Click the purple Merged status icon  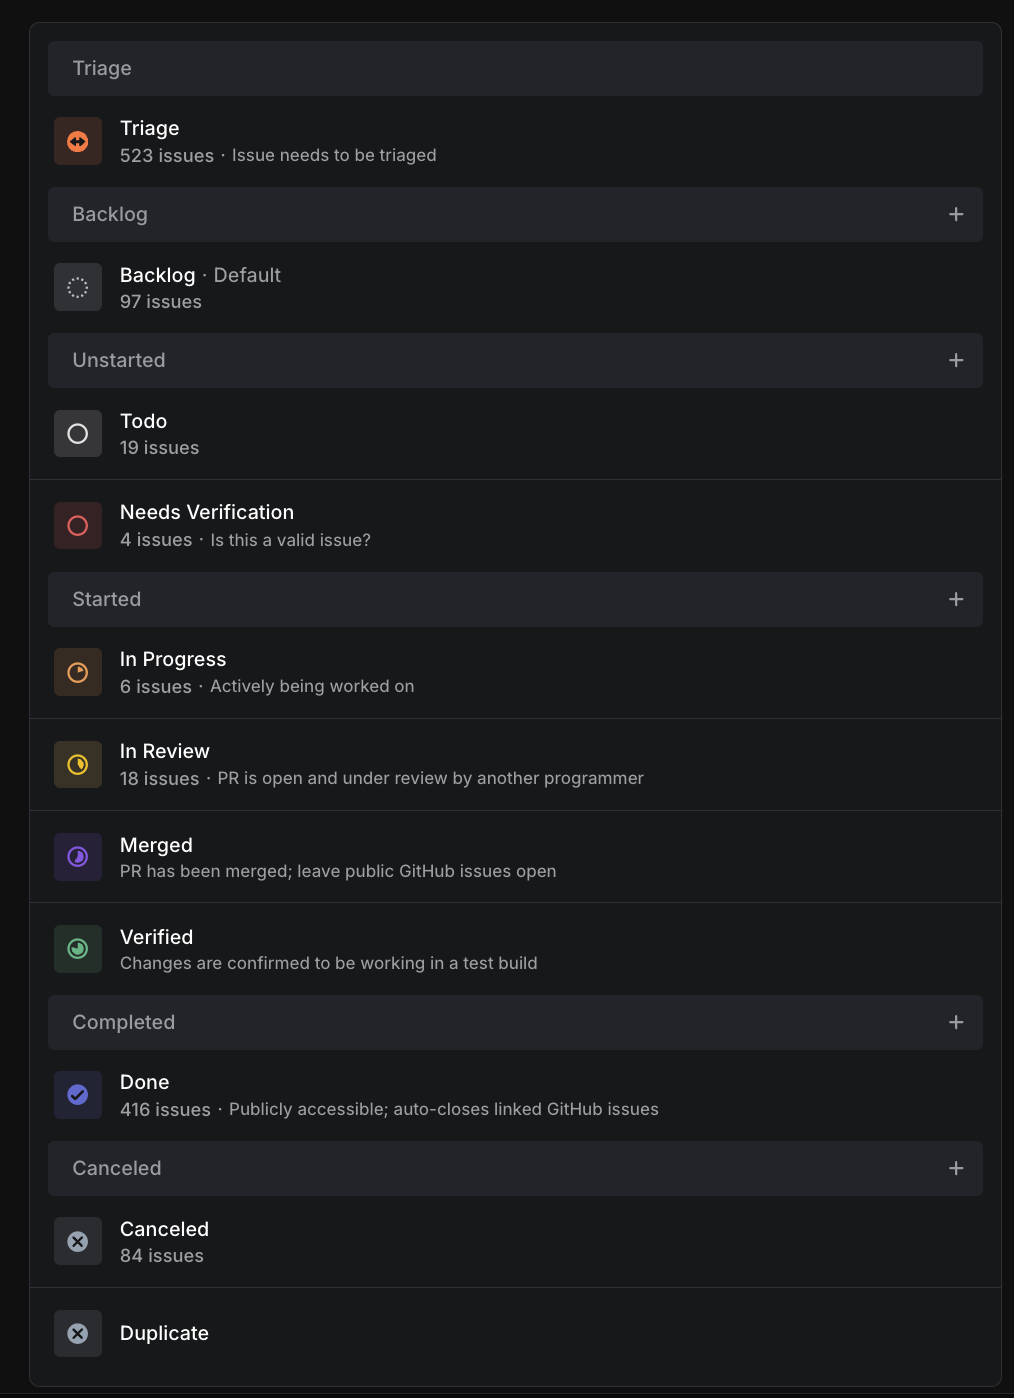click(x=78, y=857)
